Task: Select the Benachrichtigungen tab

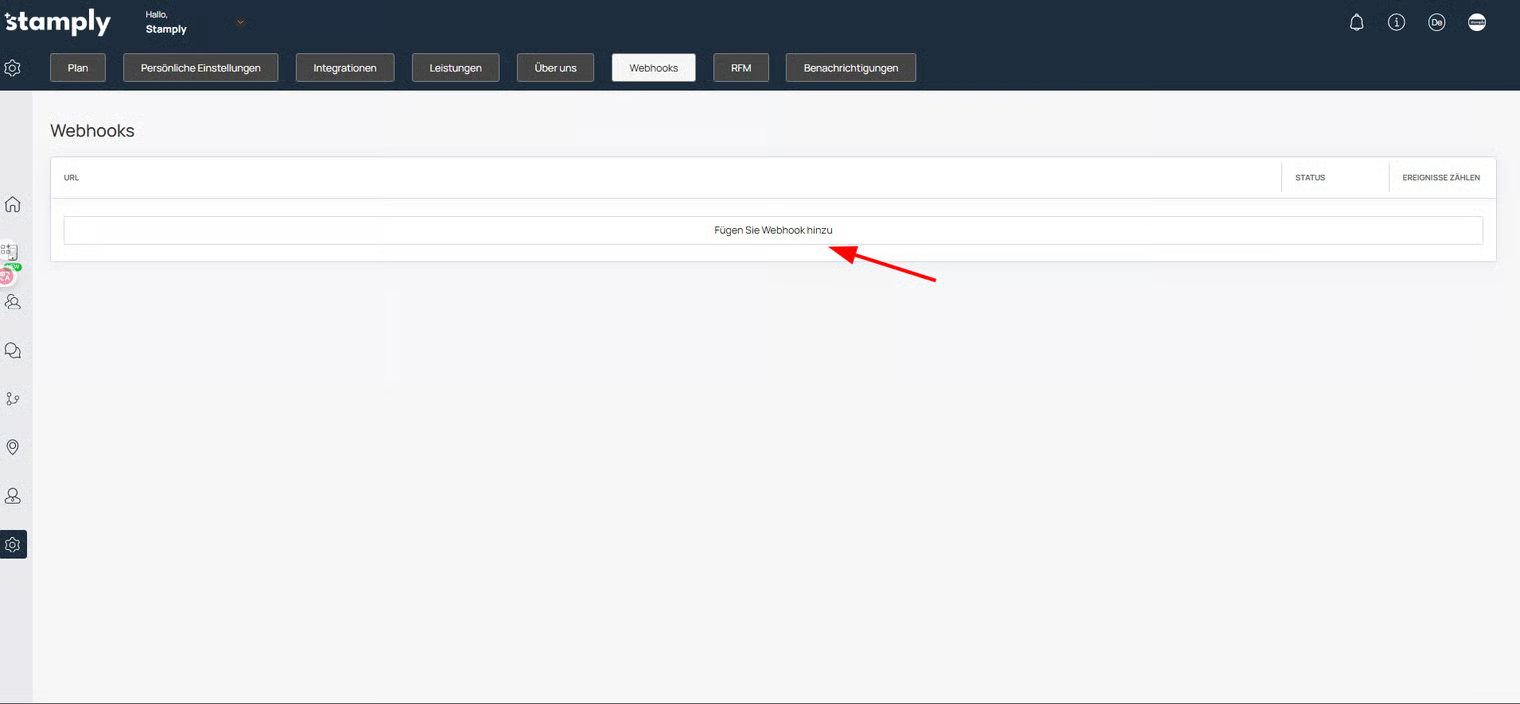Action: [851, 68]
